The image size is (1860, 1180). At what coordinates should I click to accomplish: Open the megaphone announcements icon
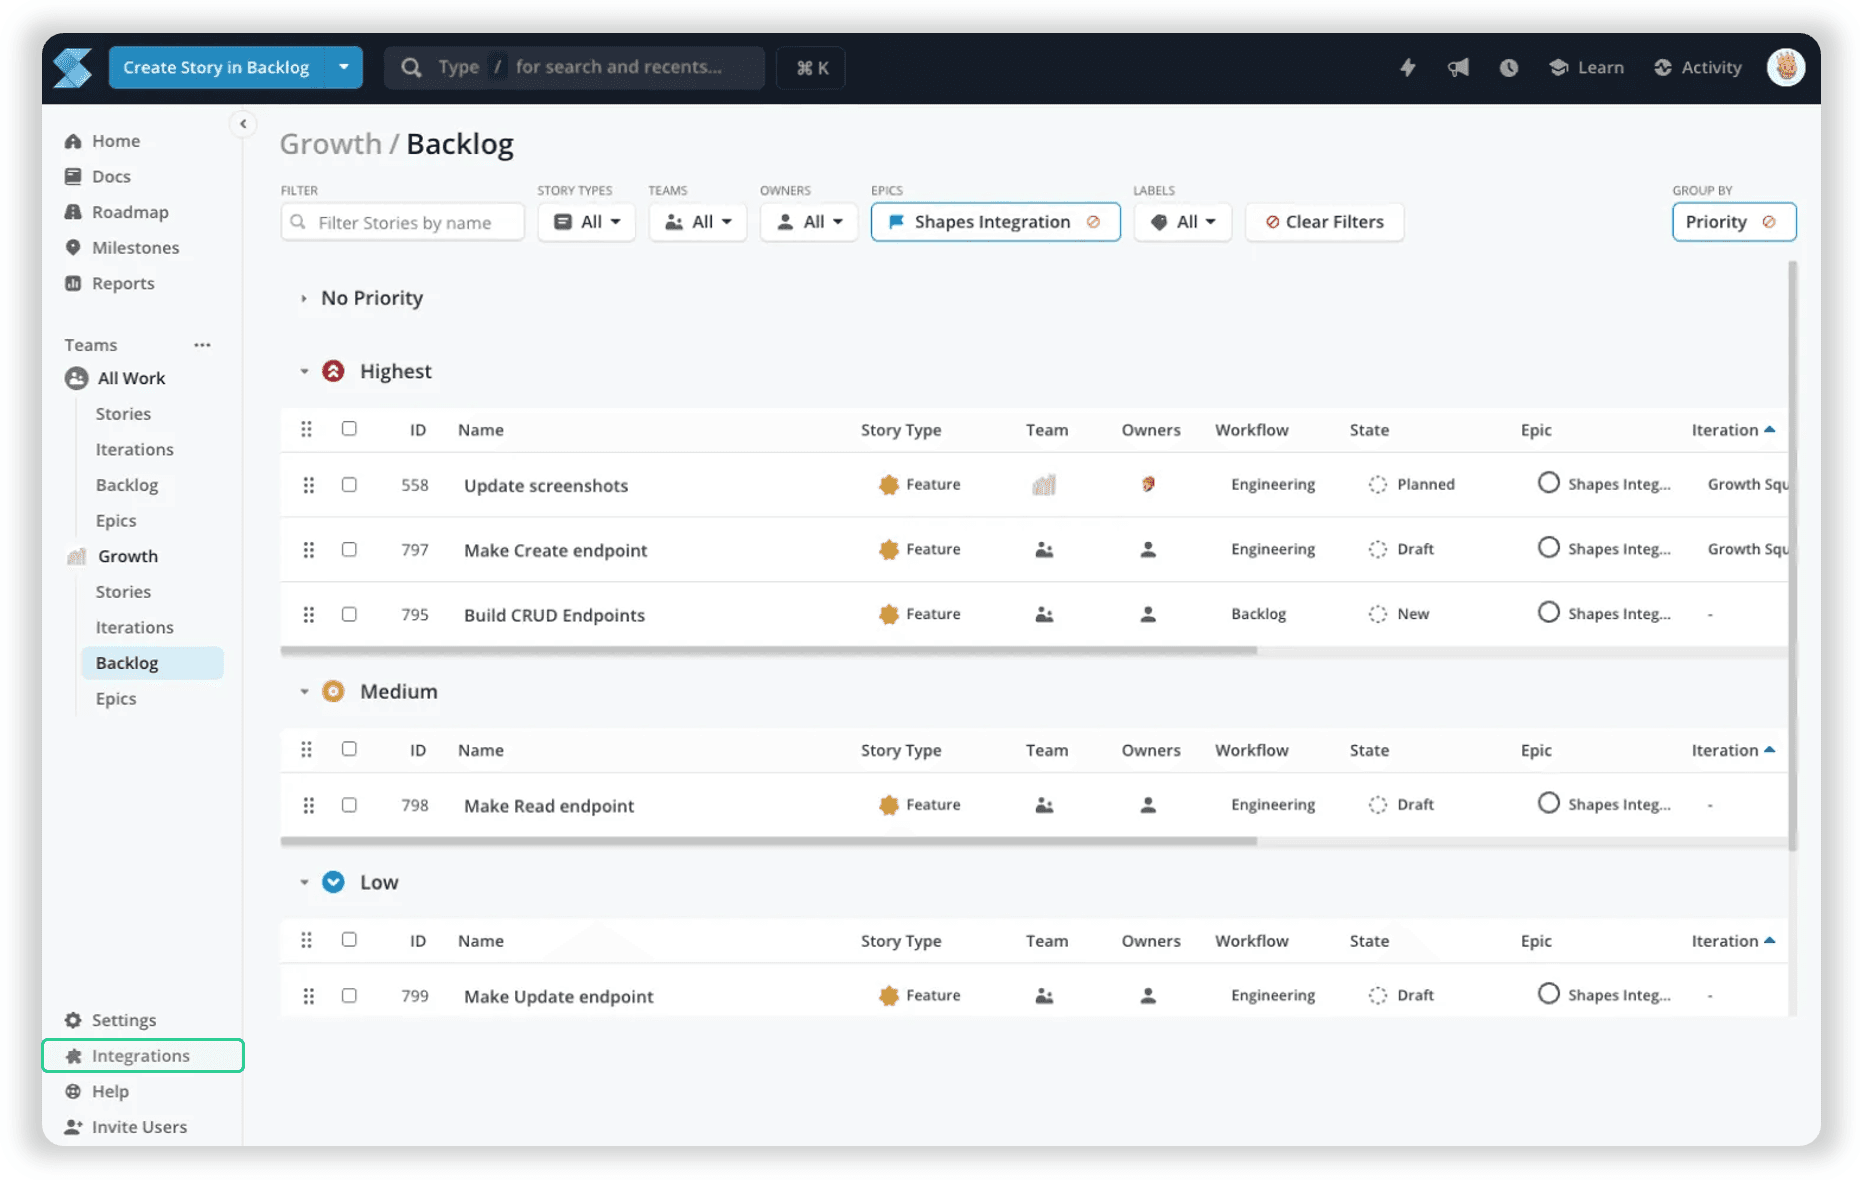tap(1458, 68)
